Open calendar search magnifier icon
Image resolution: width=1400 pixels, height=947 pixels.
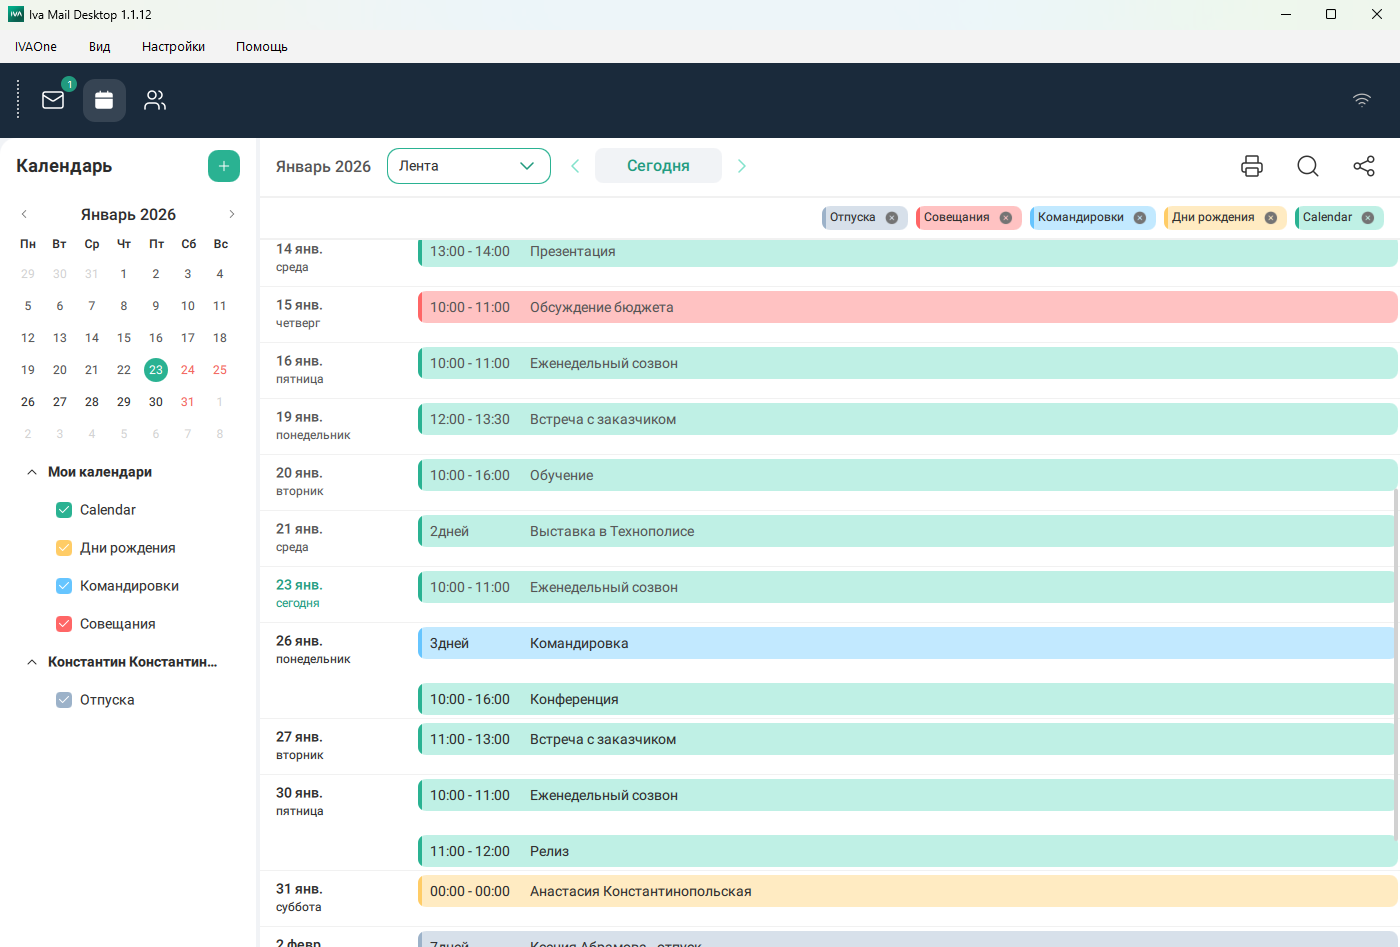(1308, 166)
